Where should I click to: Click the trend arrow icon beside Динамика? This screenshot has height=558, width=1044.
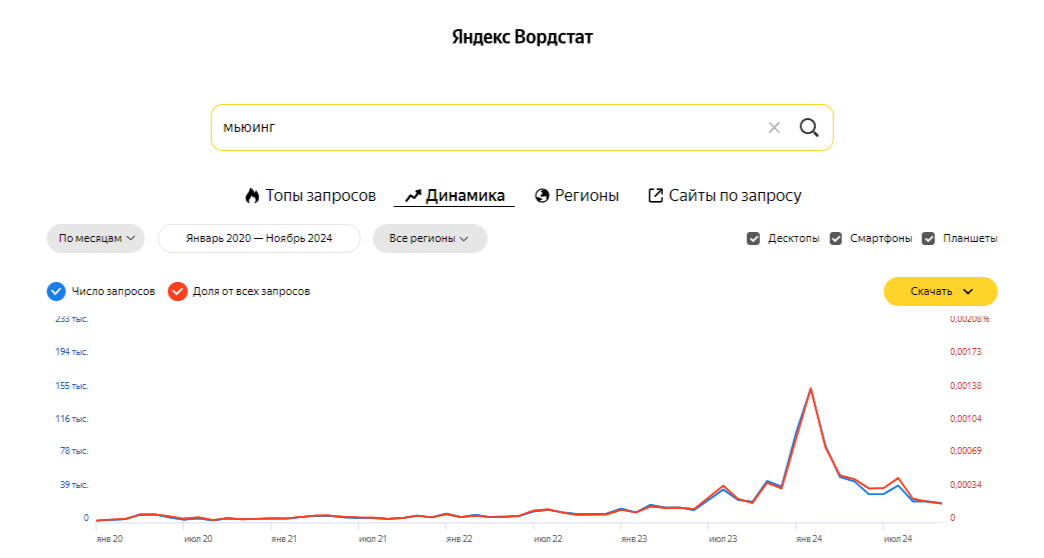[x=413, y=196]
